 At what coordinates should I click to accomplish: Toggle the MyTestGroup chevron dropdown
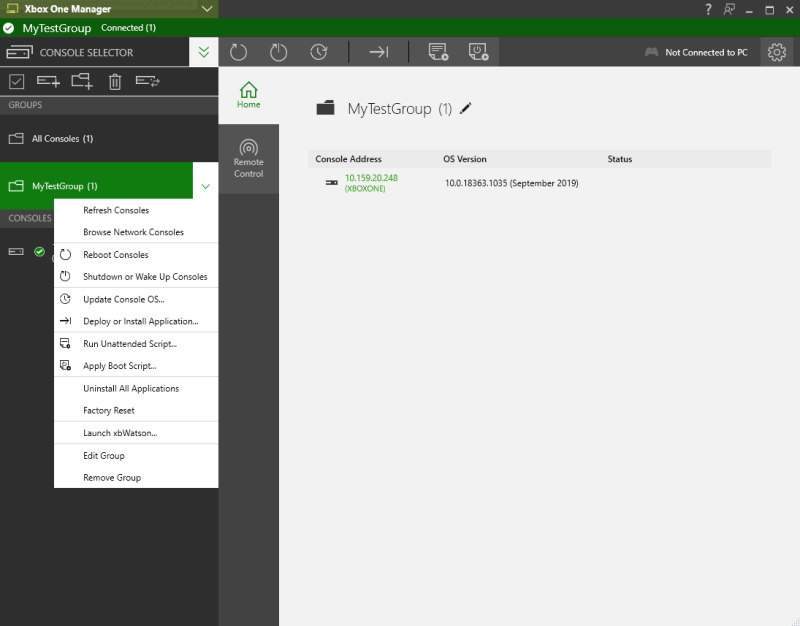coord(206,186)
